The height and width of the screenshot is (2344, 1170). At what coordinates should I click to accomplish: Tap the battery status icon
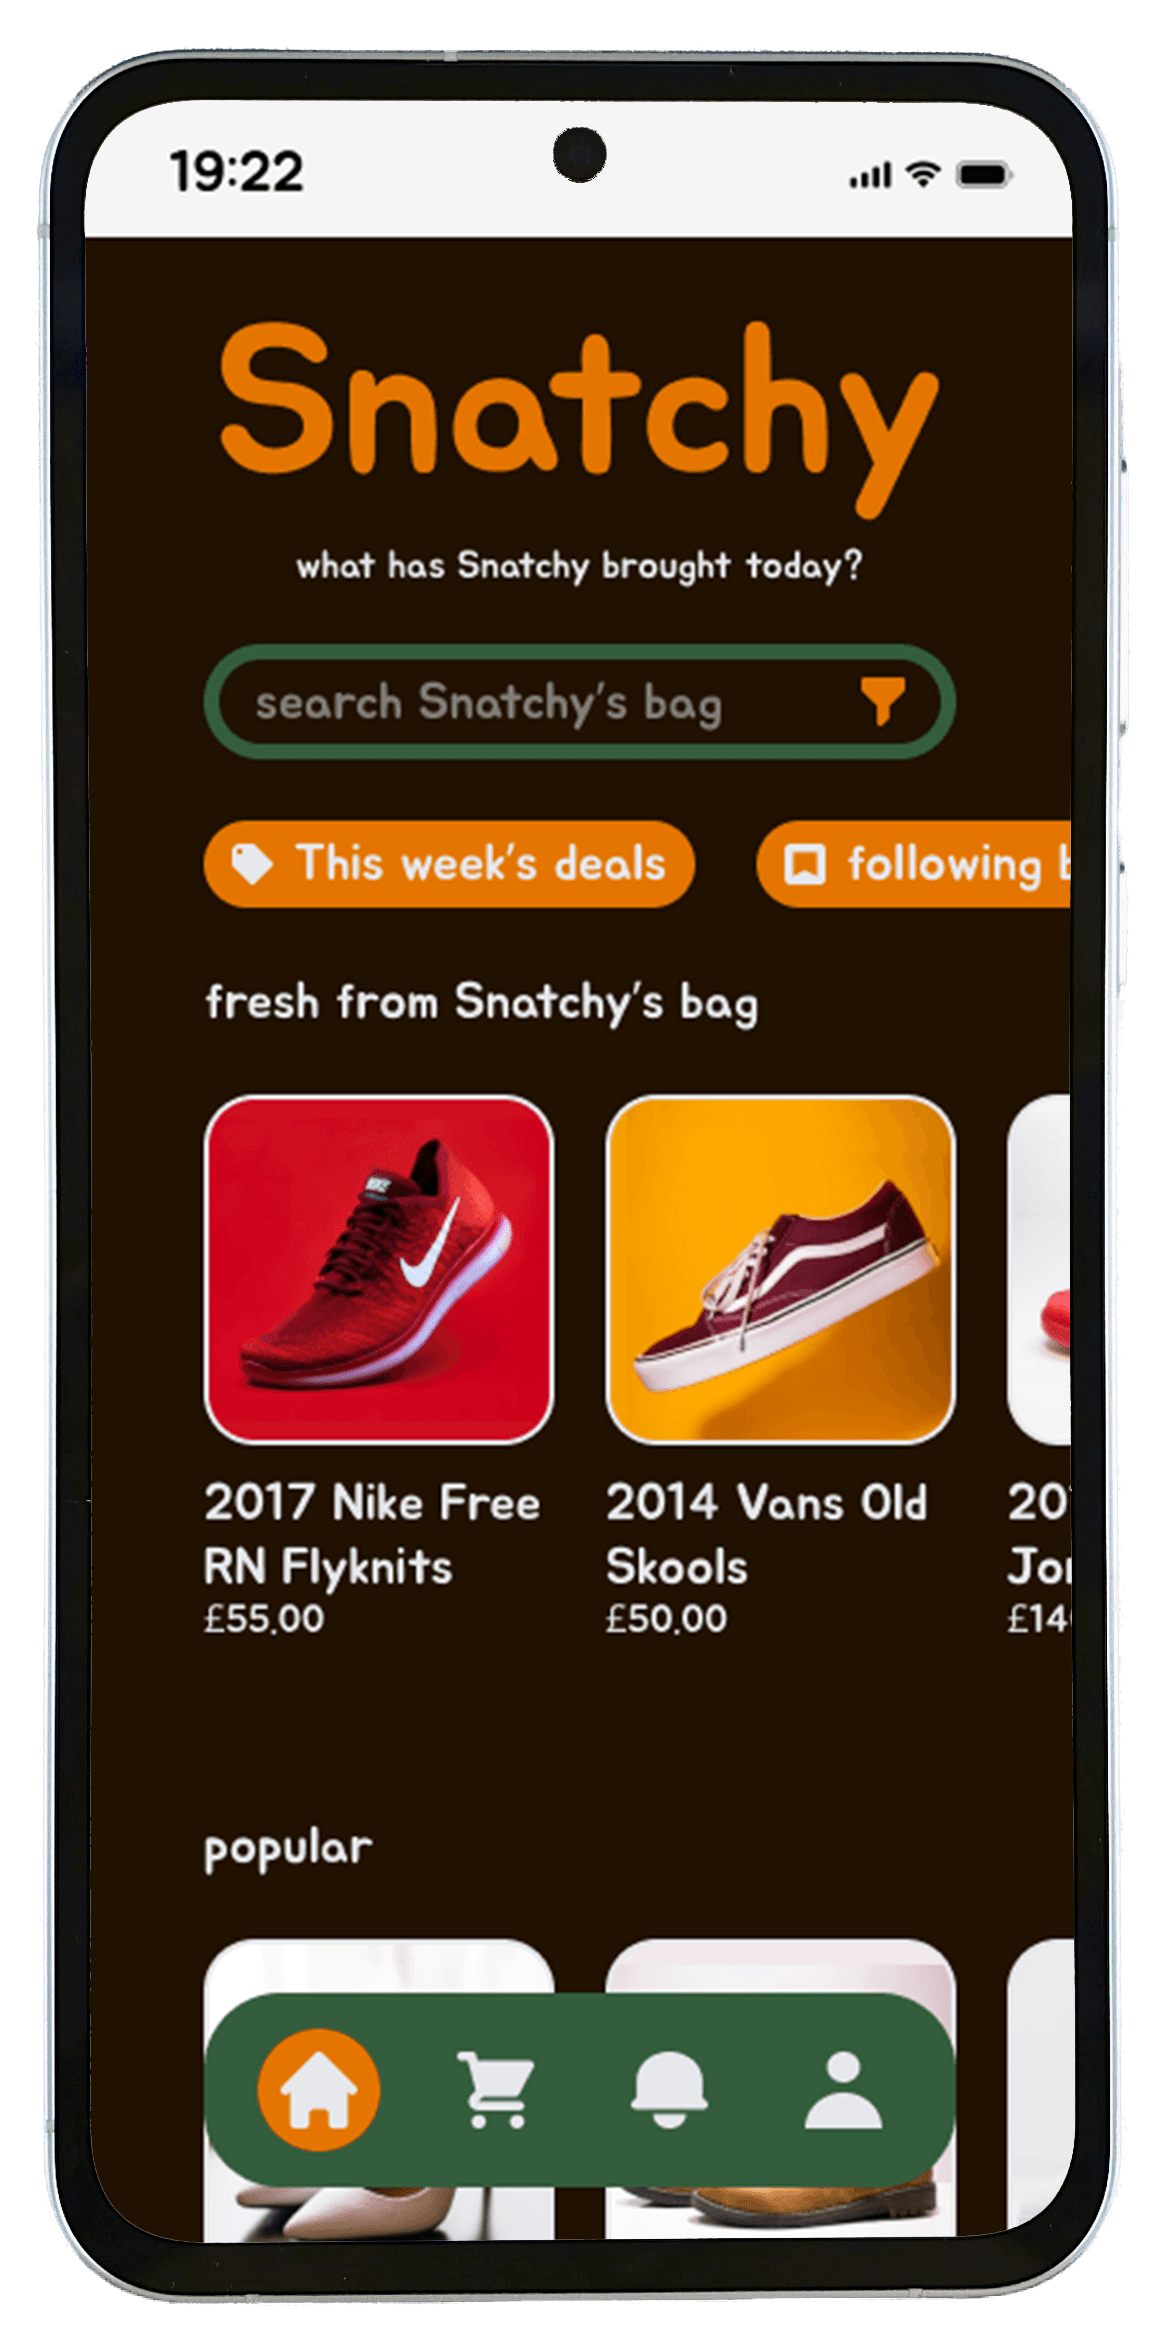click(x=984, y=175)
